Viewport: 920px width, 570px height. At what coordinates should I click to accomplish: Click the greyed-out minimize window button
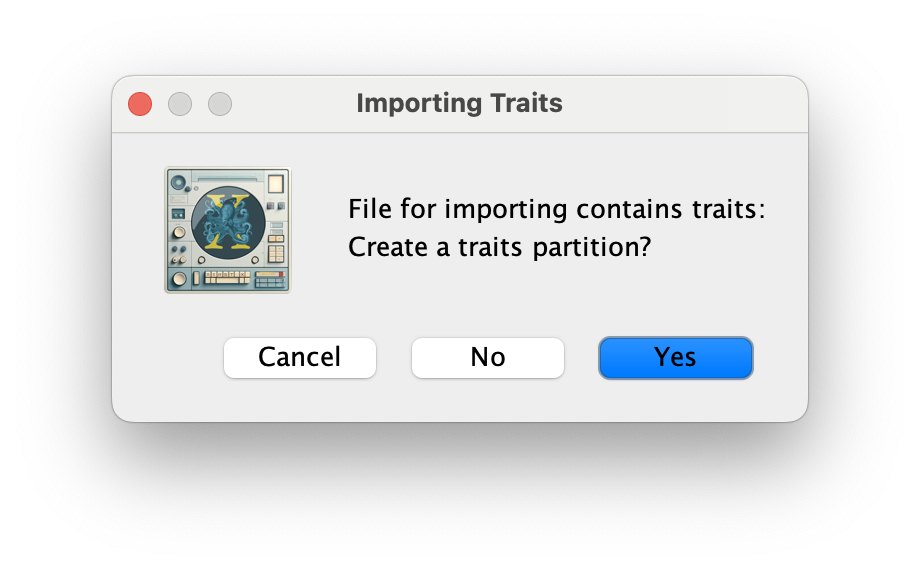(180, 104)
